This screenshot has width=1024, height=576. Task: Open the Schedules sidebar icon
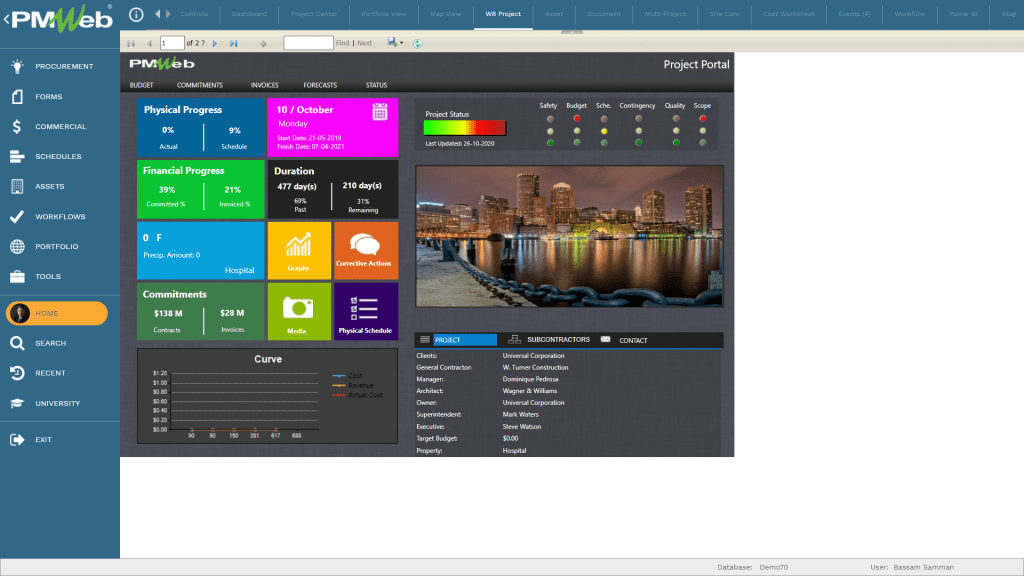pyautogui.click(x=17, y=157)
